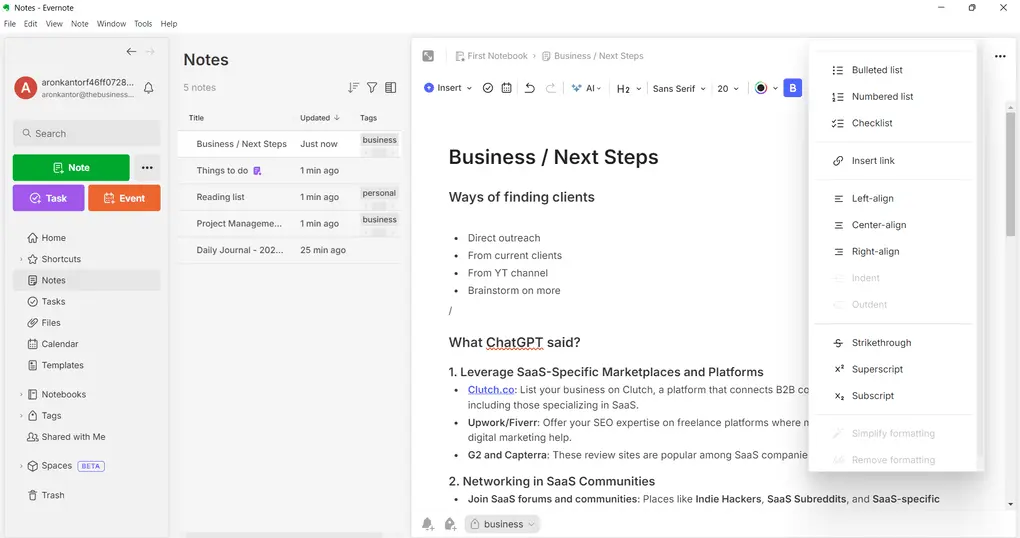Open the Sans Serif font dropdown
The height and width of the screenshot is (538, 1020).
678,88
